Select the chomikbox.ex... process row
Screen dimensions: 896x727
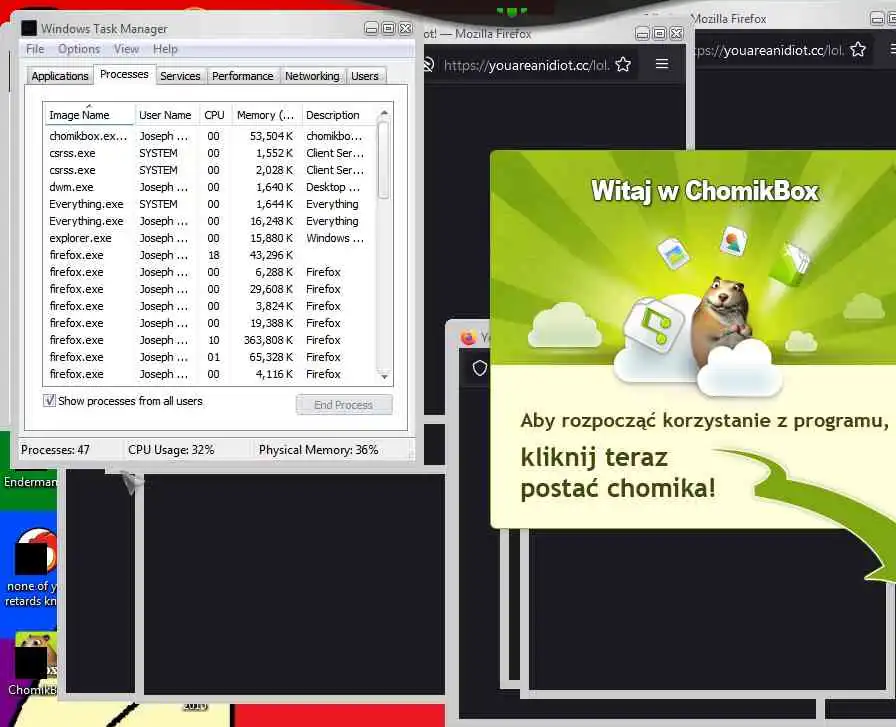[210, 136]
